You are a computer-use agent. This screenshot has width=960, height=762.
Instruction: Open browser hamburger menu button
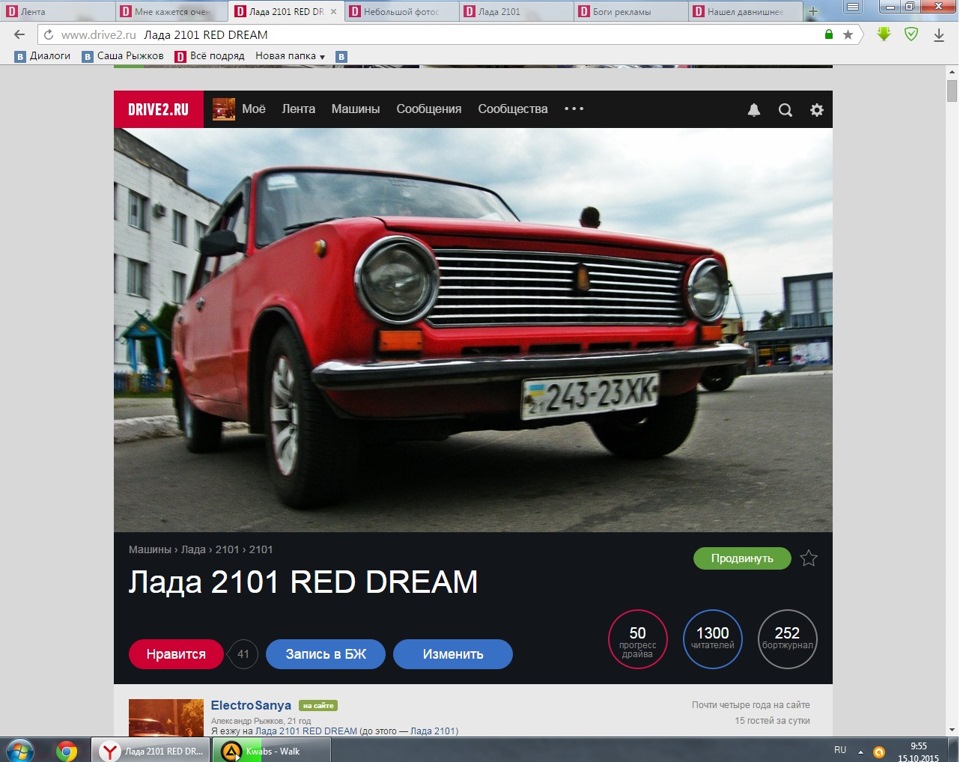click(x=853, y=7)
